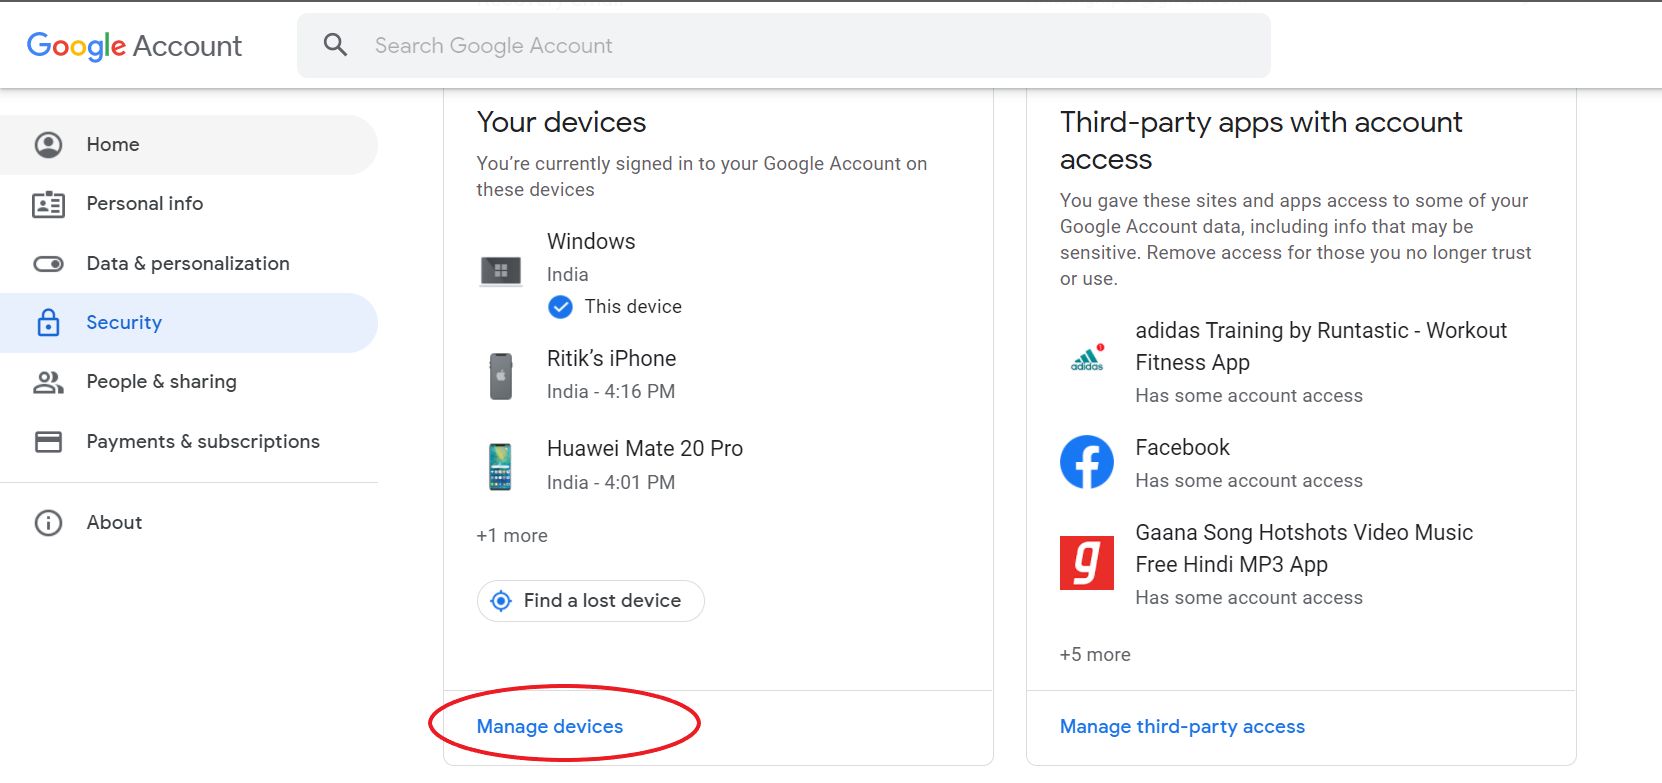The height and width of the screenshot is (783, 1662).
Task: Open the Manage devices link
Action: [x=550, y=727]
